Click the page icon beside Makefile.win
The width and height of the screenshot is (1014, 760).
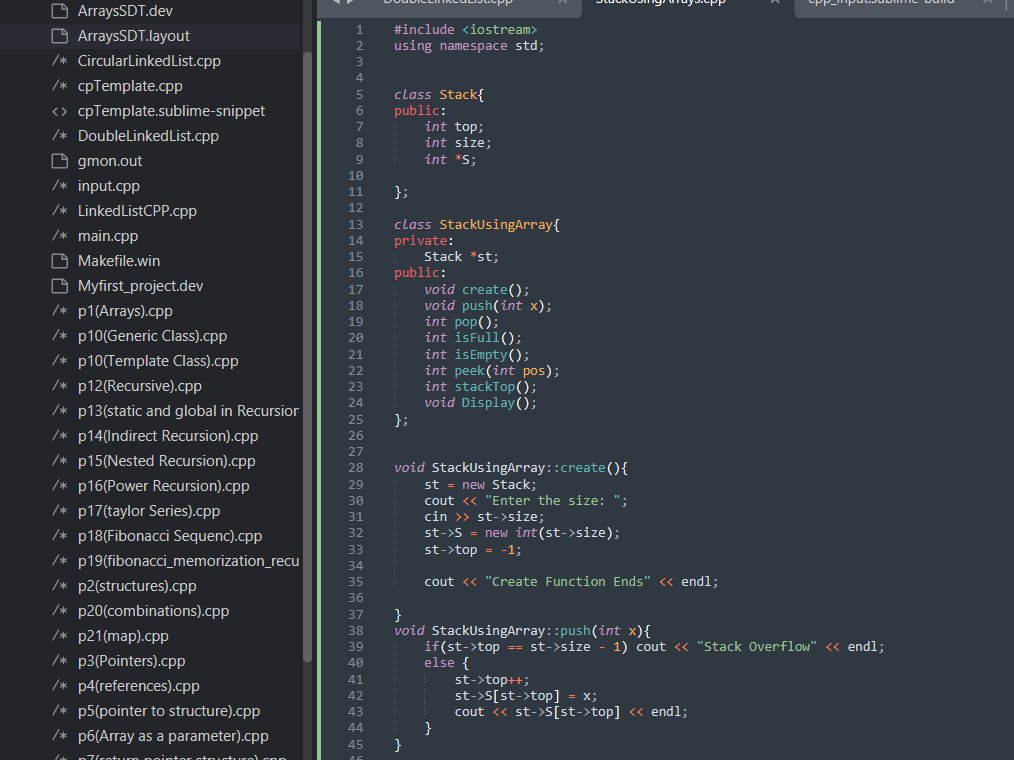(59, 261)
